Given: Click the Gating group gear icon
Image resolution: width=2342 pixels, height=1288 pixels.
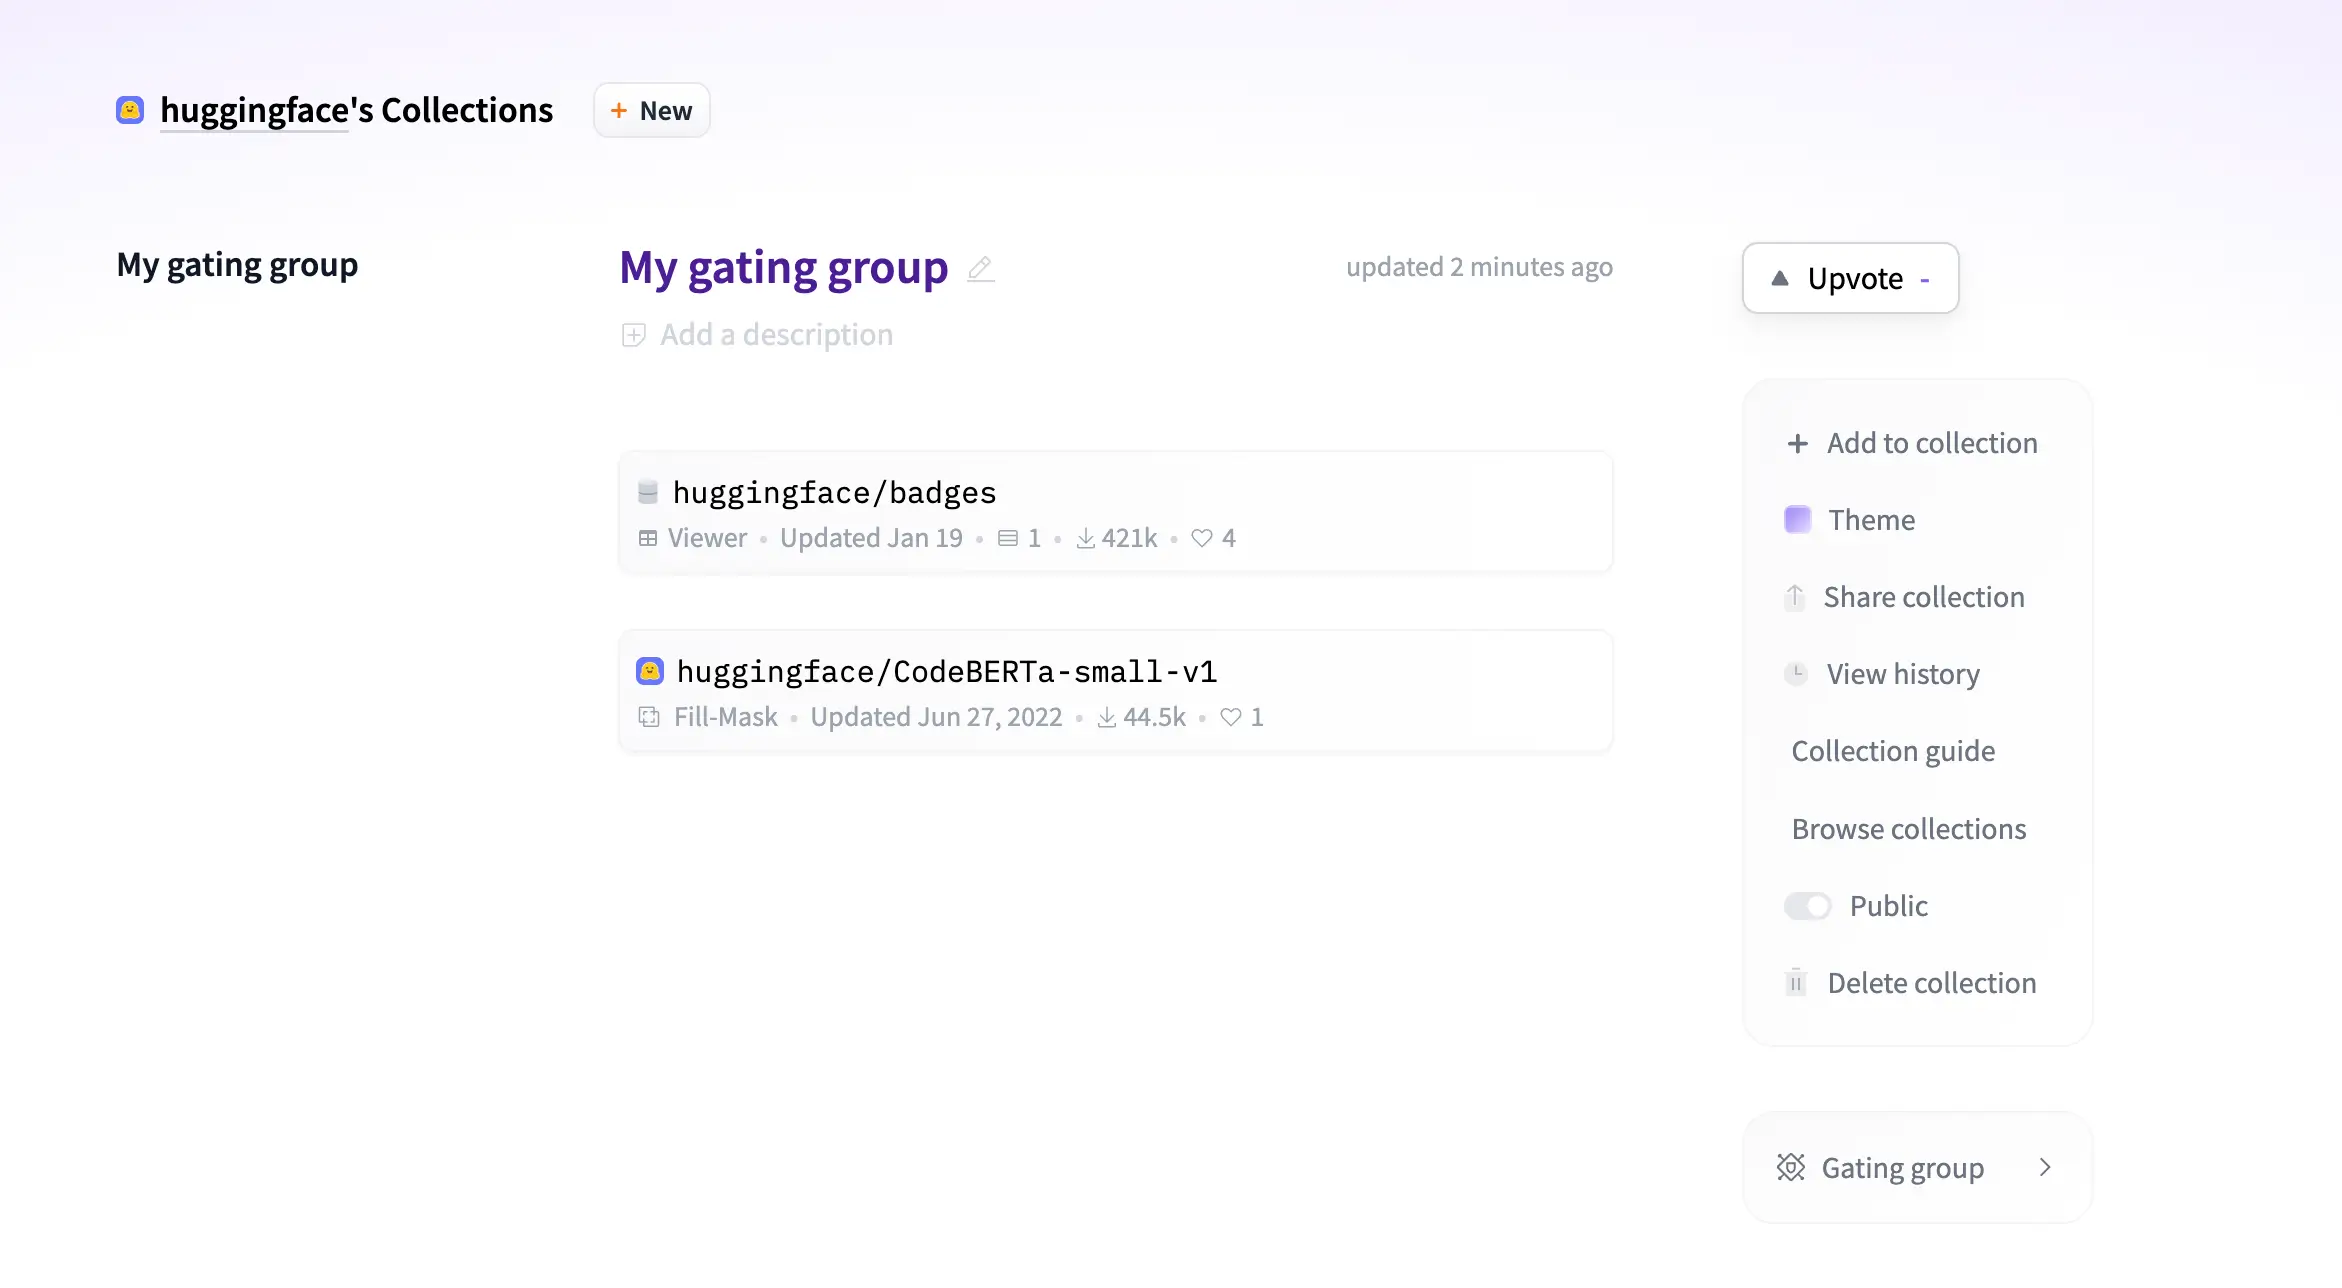Looking at the screenshot, I should point(1790,1167).
